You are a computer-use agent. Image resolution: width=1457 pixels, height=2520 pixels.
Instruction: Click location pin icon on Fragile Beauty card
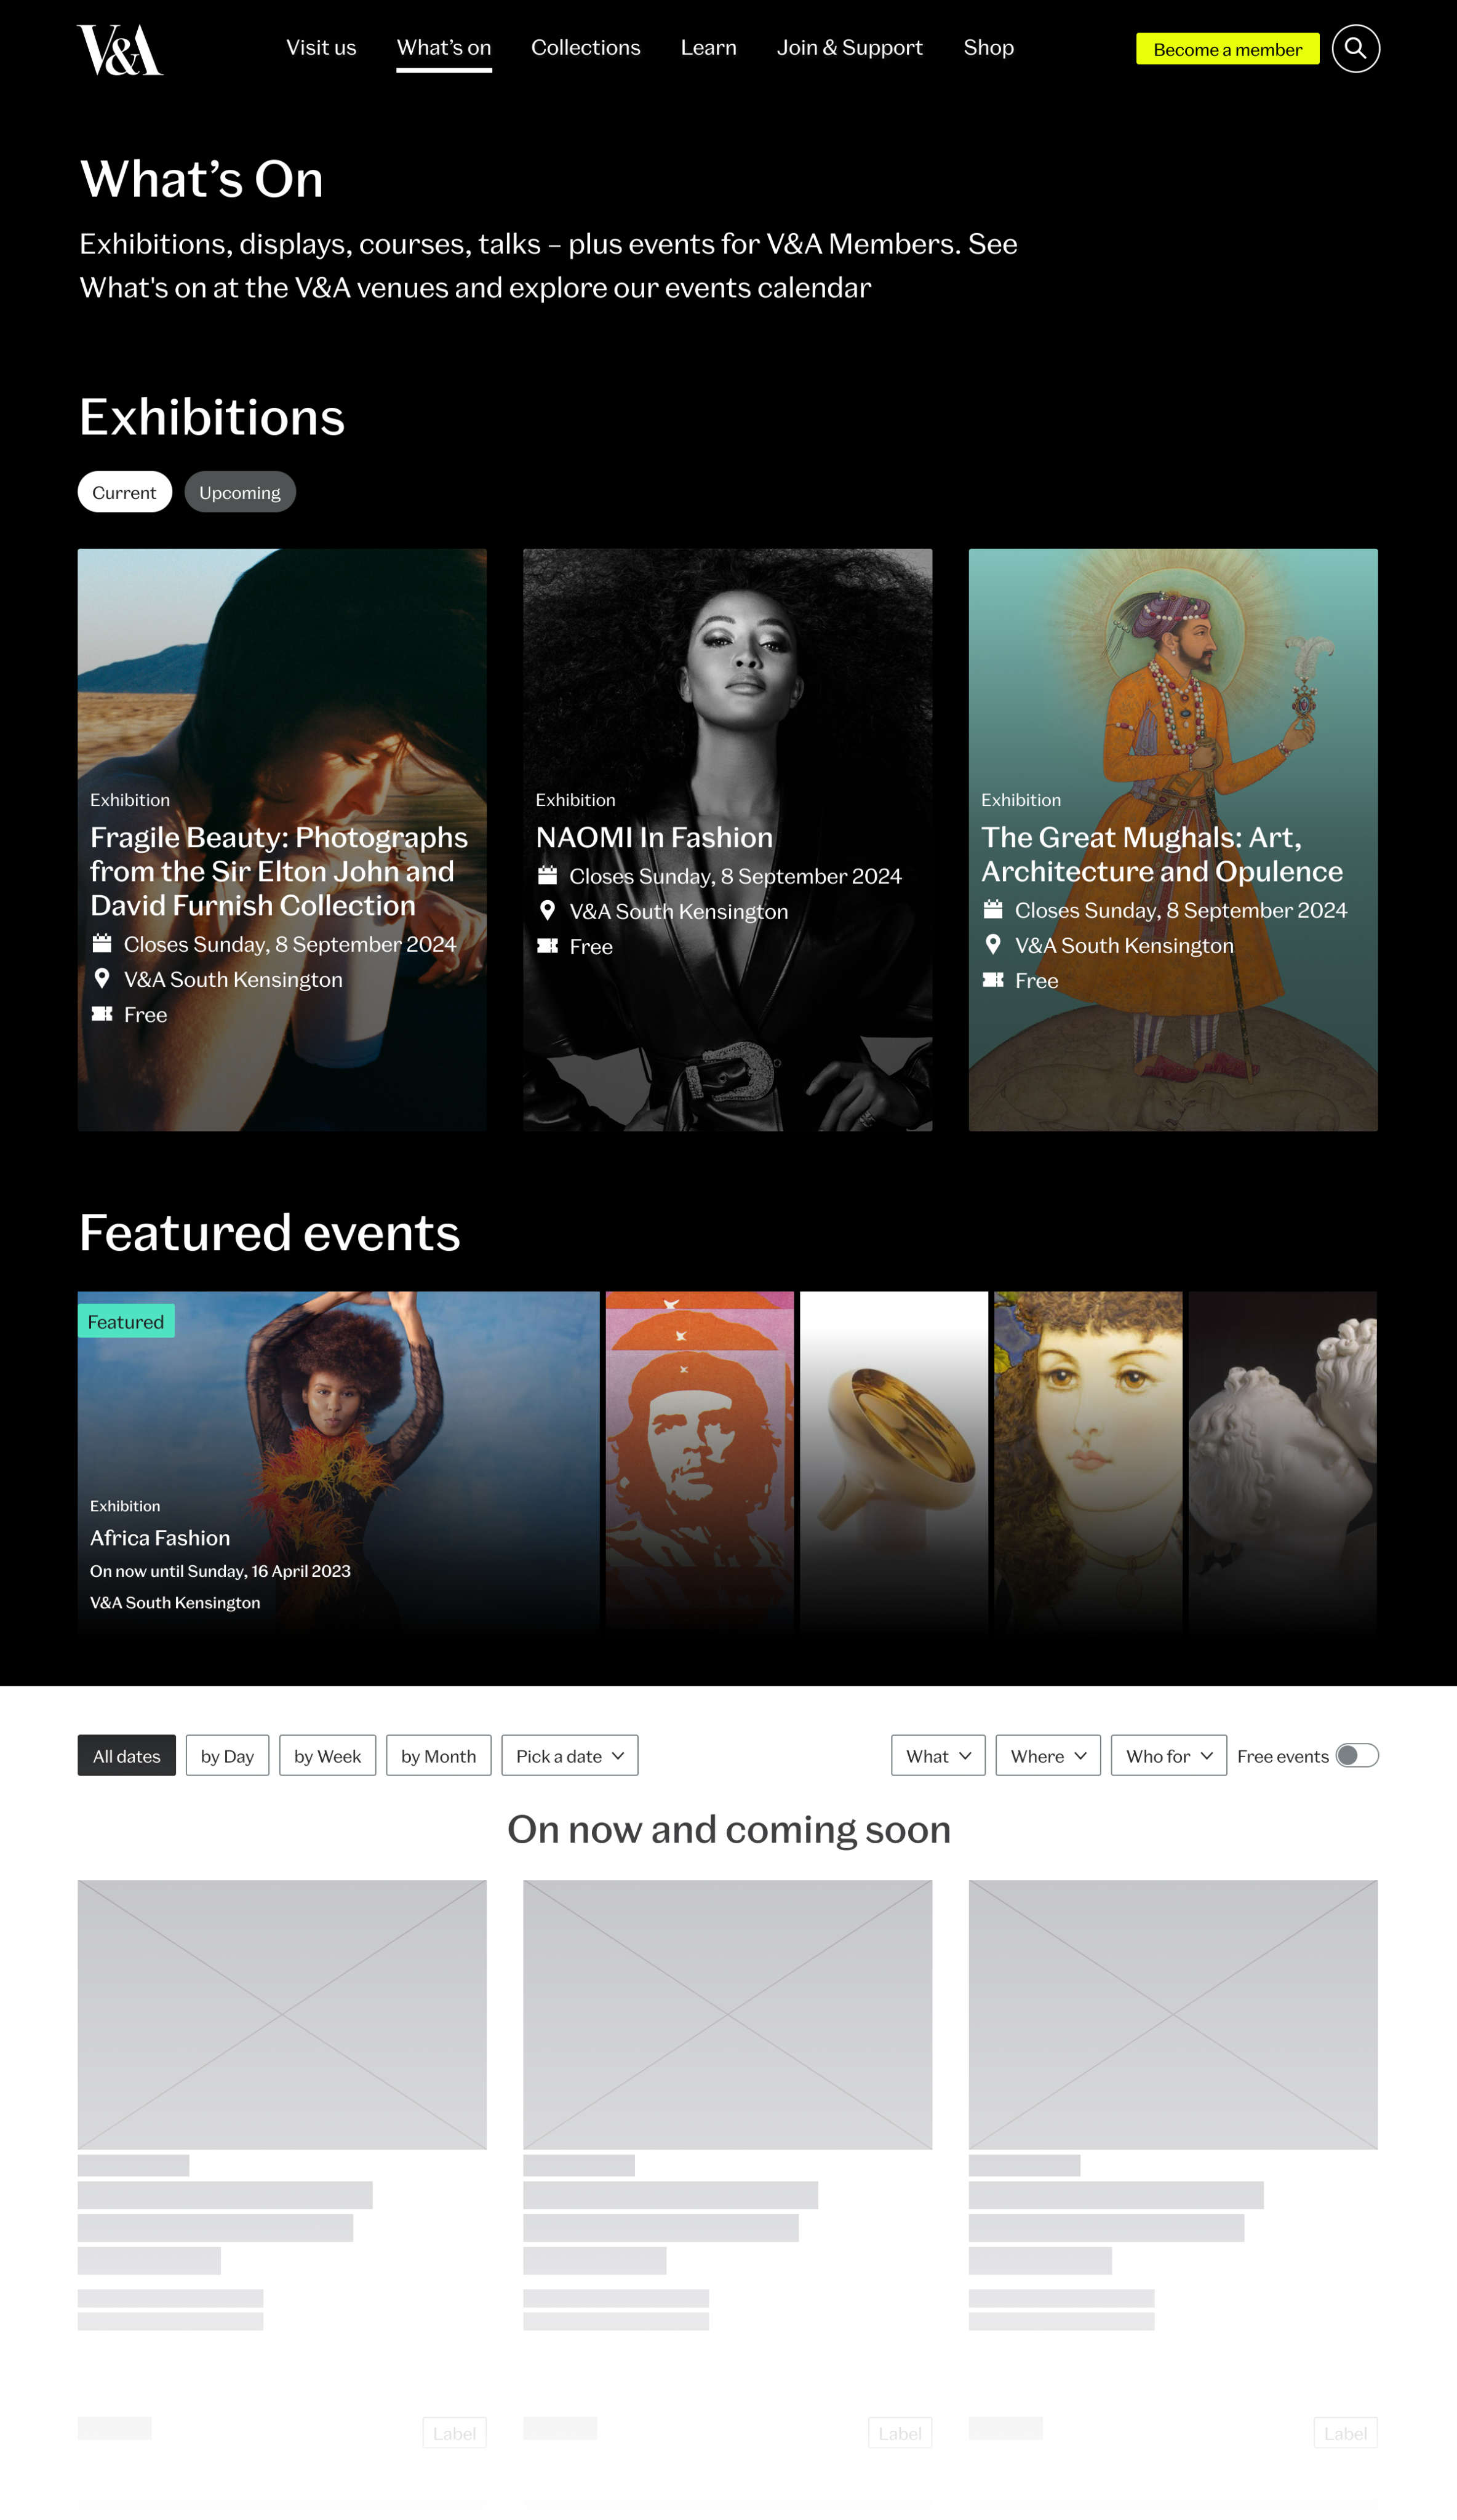tap(102, 978)
